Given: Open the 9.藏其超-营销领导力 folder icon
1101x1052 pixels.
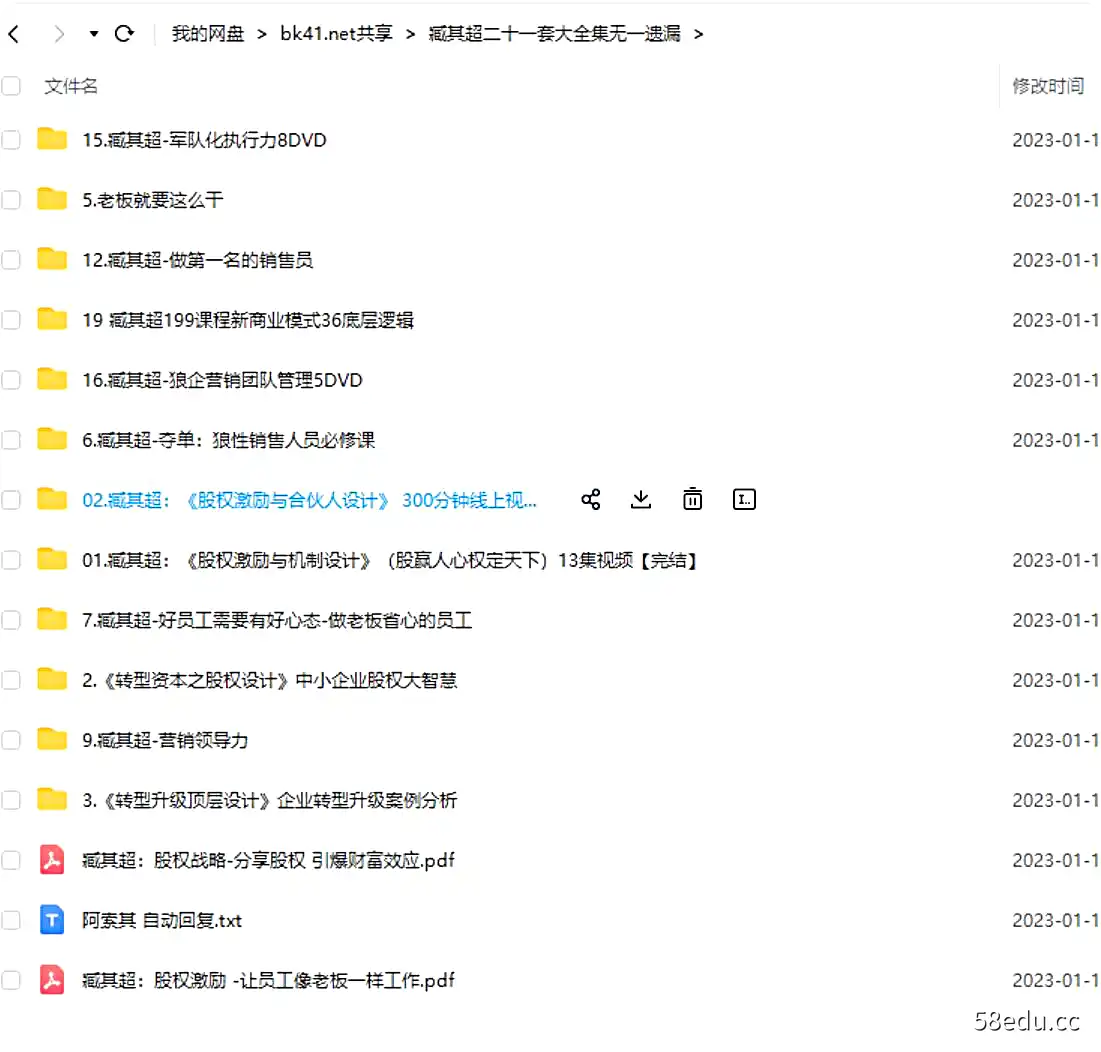Looking at the screenshot, I should pyautogui.click(x=53, y=740).
